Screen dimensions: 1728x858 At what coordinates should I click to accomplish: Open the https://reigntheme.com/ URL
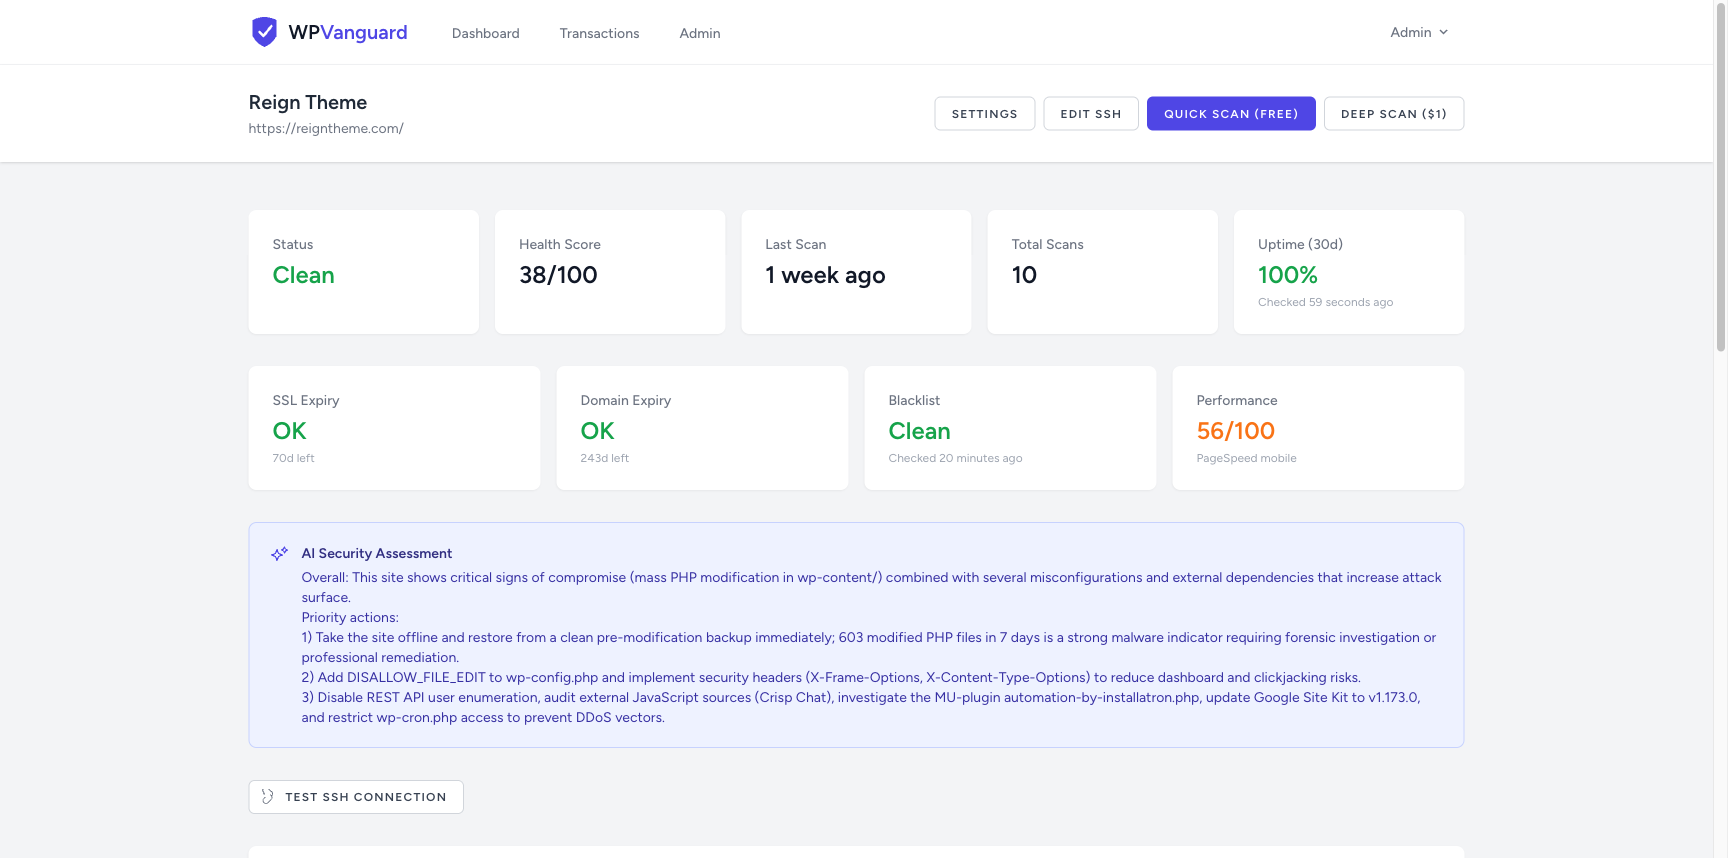[326, 128]
